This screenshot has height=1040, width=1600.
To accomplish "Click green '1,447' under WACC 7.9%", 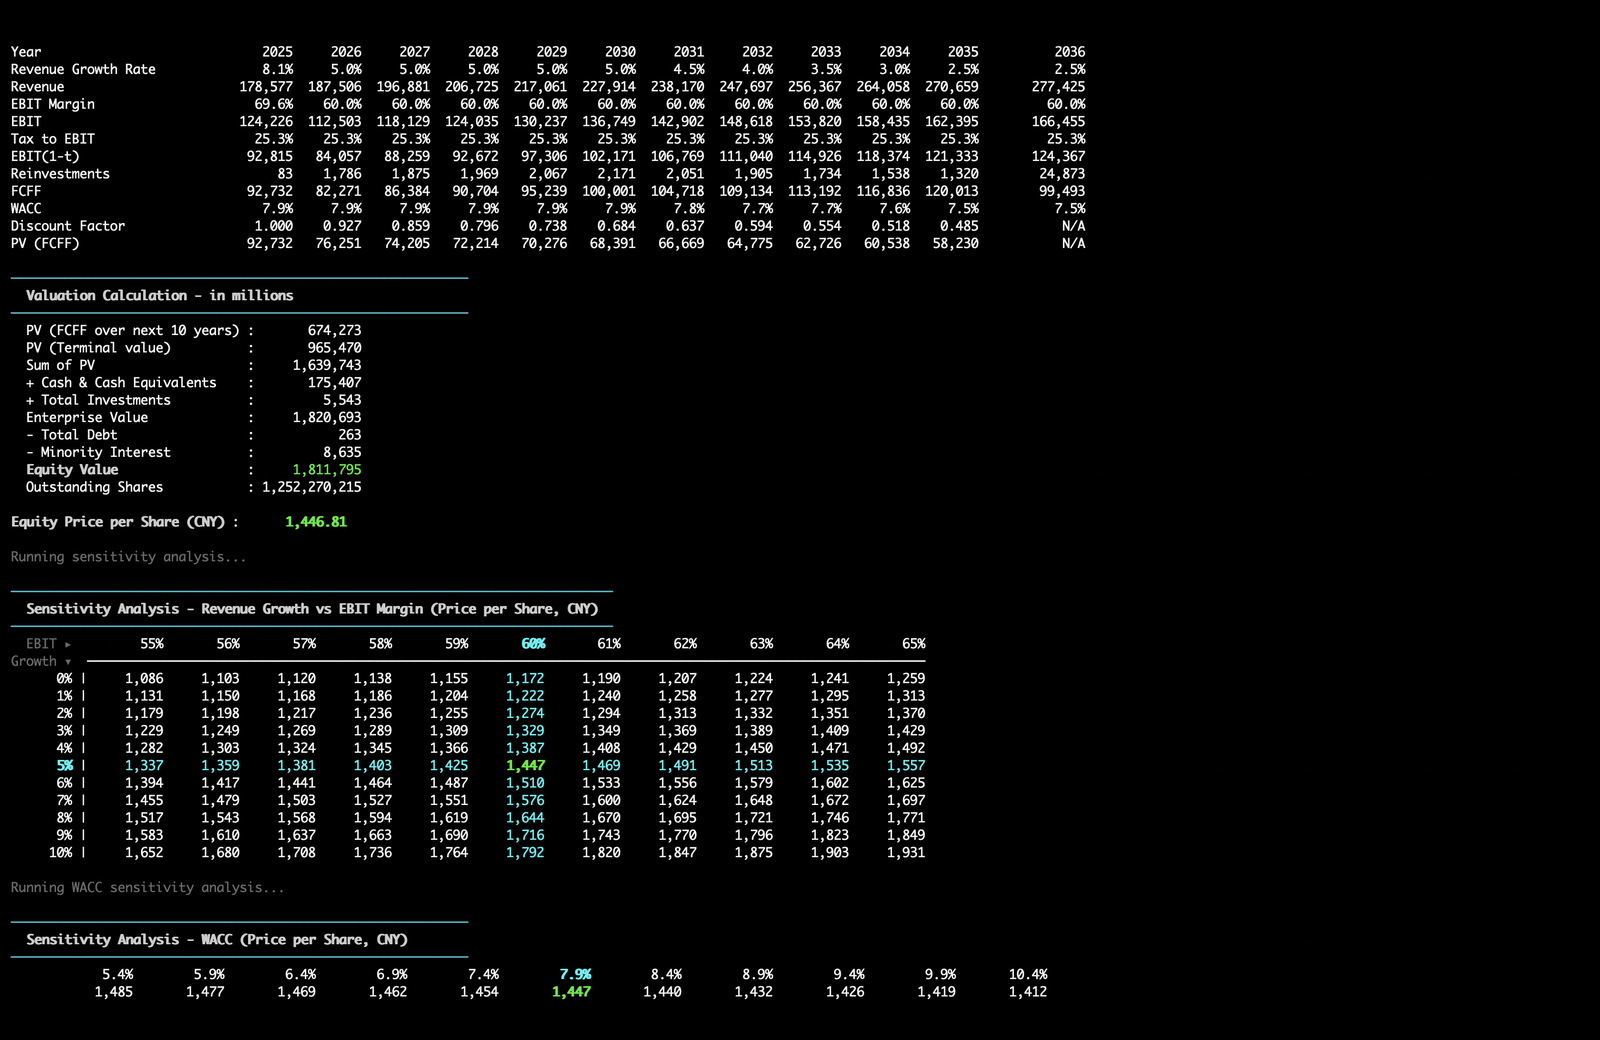I will pyautogui.click(x=571, y=992).
